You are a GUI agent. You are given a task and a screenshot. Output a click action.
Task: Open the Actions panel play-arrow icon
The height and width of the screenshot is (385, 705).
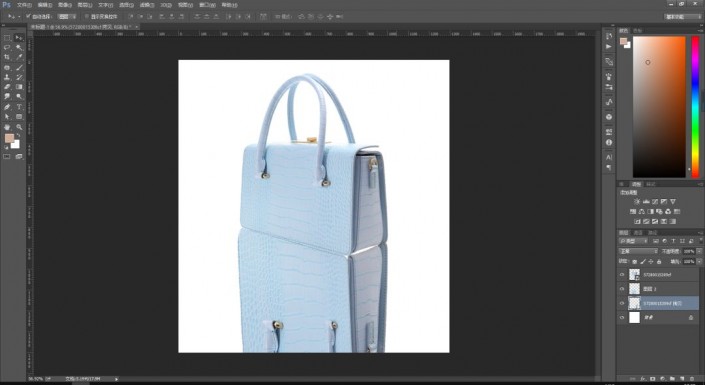[x=609, y=46]
